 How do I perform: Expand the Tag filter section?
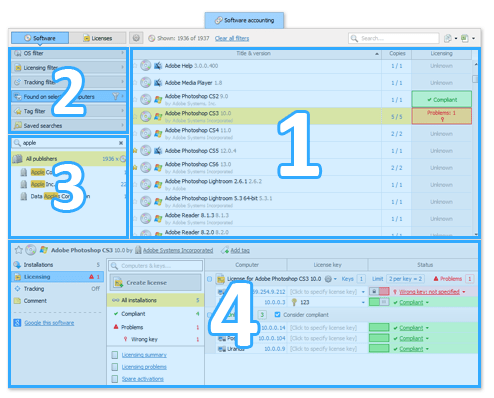69,111
